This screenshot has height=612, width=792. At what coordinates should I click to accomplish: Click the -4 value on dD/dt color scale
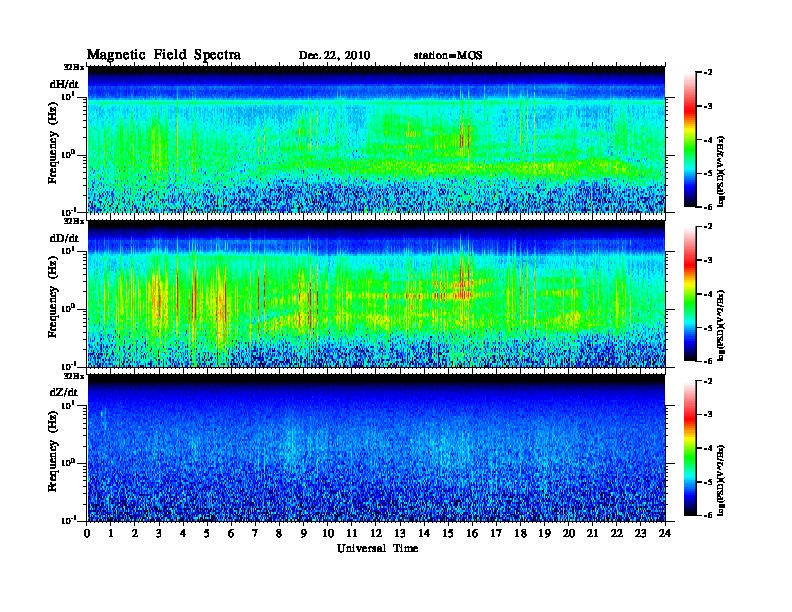pyautogui.click(x=709, y=294)
